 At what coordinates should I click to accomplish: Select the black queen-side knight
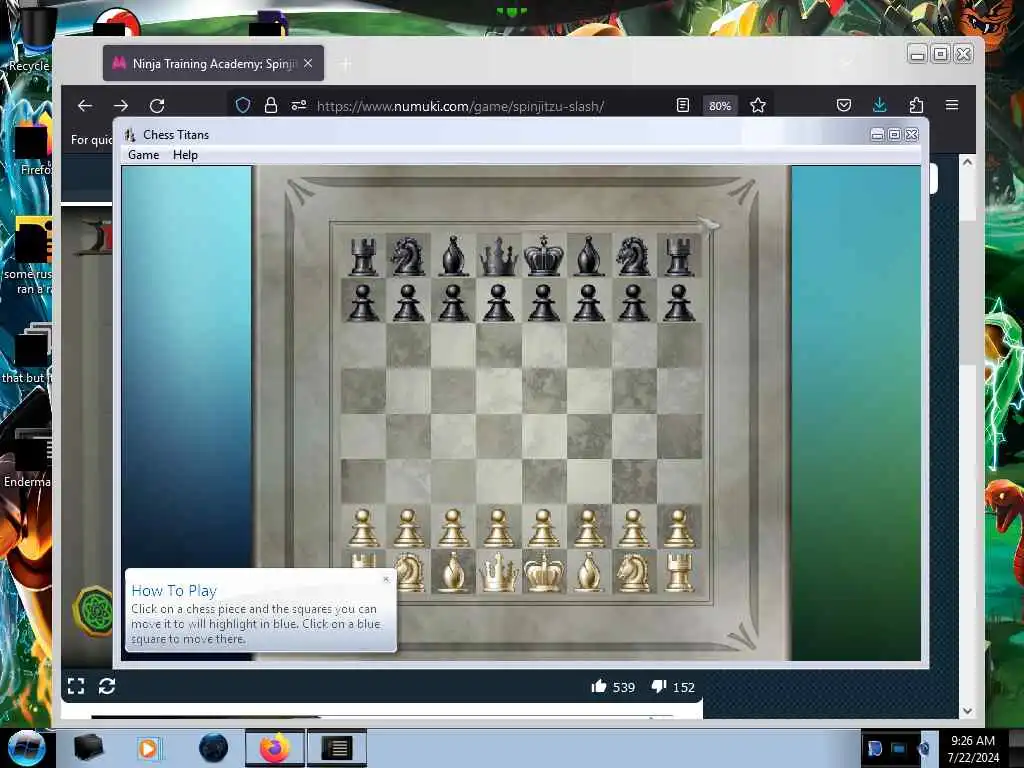408,256
